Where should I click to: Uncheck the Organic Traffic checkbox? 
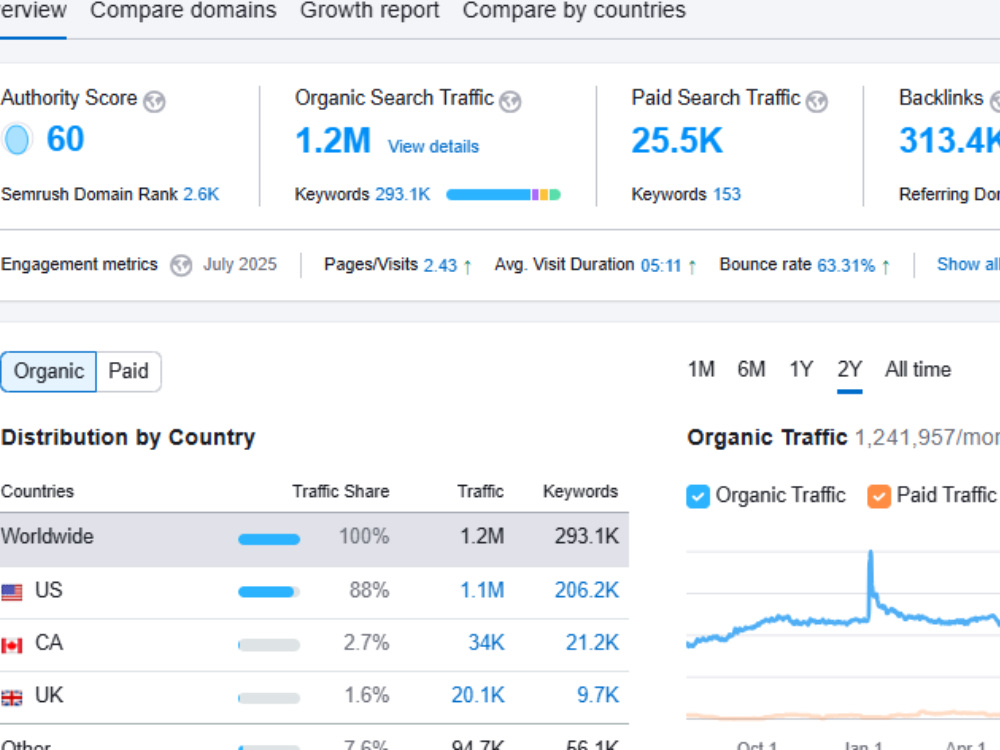tap(698, 496)
